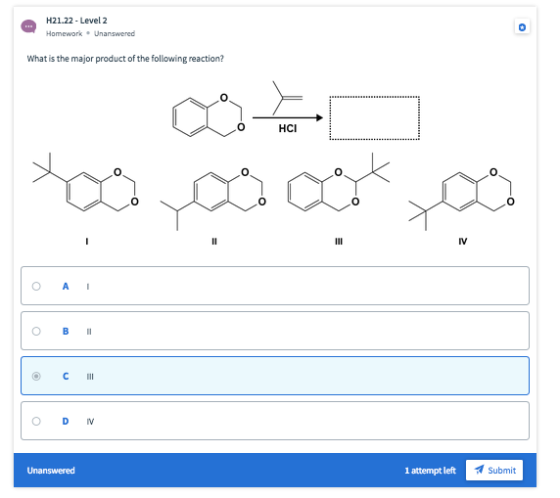Viewport: 560px width, 498px height.
Task: Click the blue settings icon at top right
Action: 522,27
